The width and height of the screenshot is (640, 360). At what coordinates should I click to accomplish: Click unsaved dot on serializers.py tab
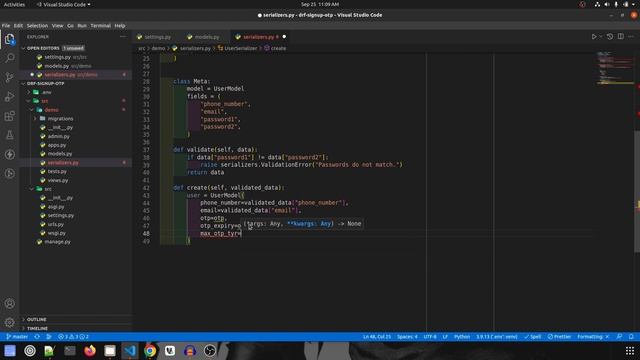tap(284, 37)
